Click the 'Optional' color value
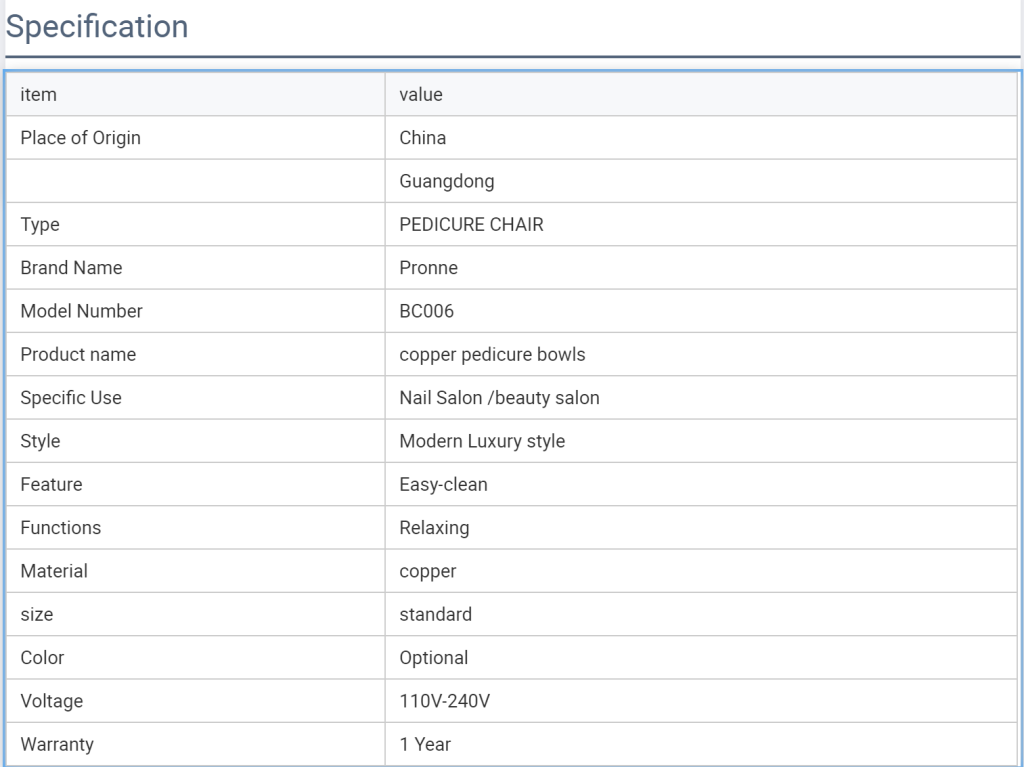 click(434, 658)
